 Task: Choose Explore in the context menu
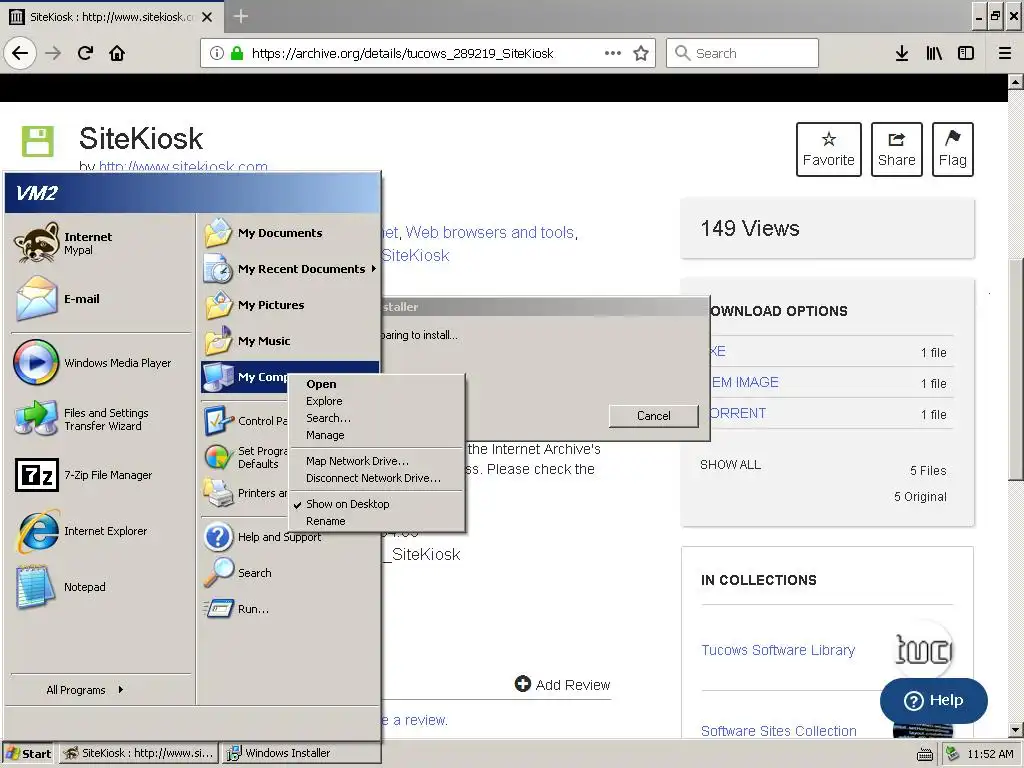[x=376, y=401]
